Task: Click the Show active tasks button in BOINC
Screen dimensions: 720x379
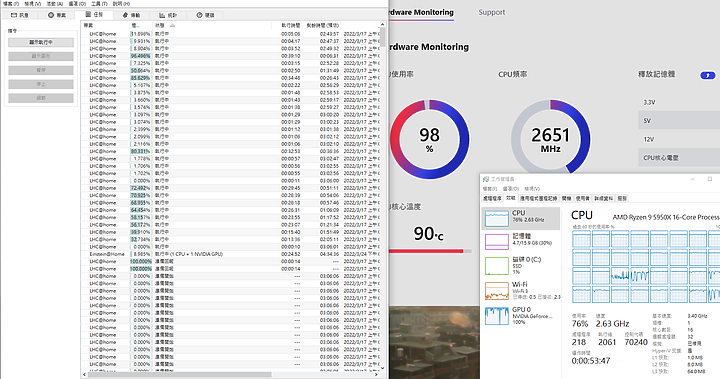Action: pos(41,42)
